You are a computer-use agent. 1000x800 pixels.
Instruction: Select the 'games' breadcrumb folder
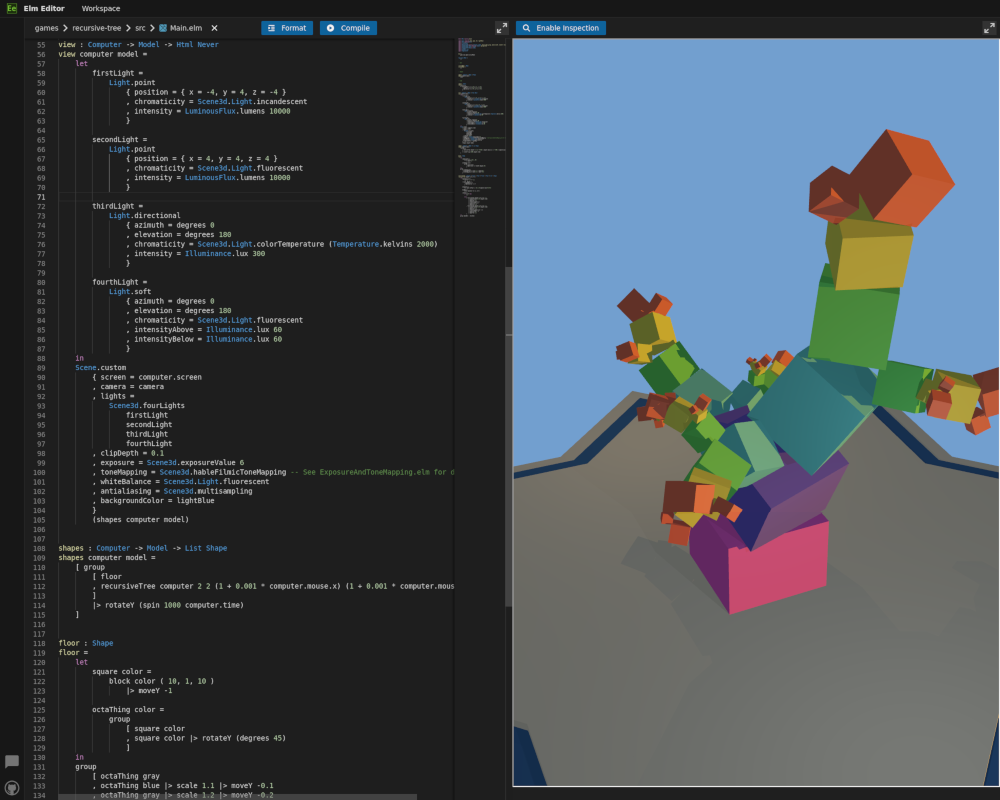[46, 28]
